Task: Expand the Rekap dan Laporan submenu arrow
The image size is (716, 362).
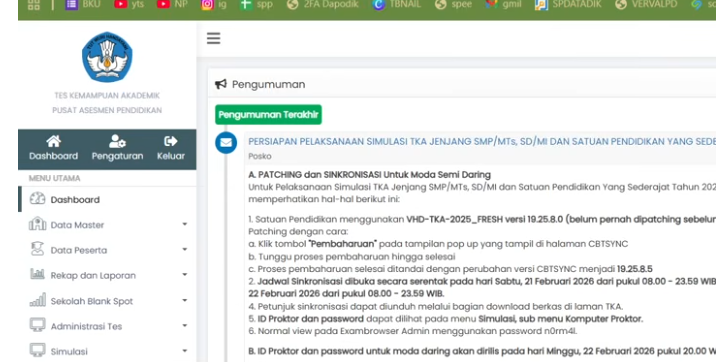Action: [184, 274]
